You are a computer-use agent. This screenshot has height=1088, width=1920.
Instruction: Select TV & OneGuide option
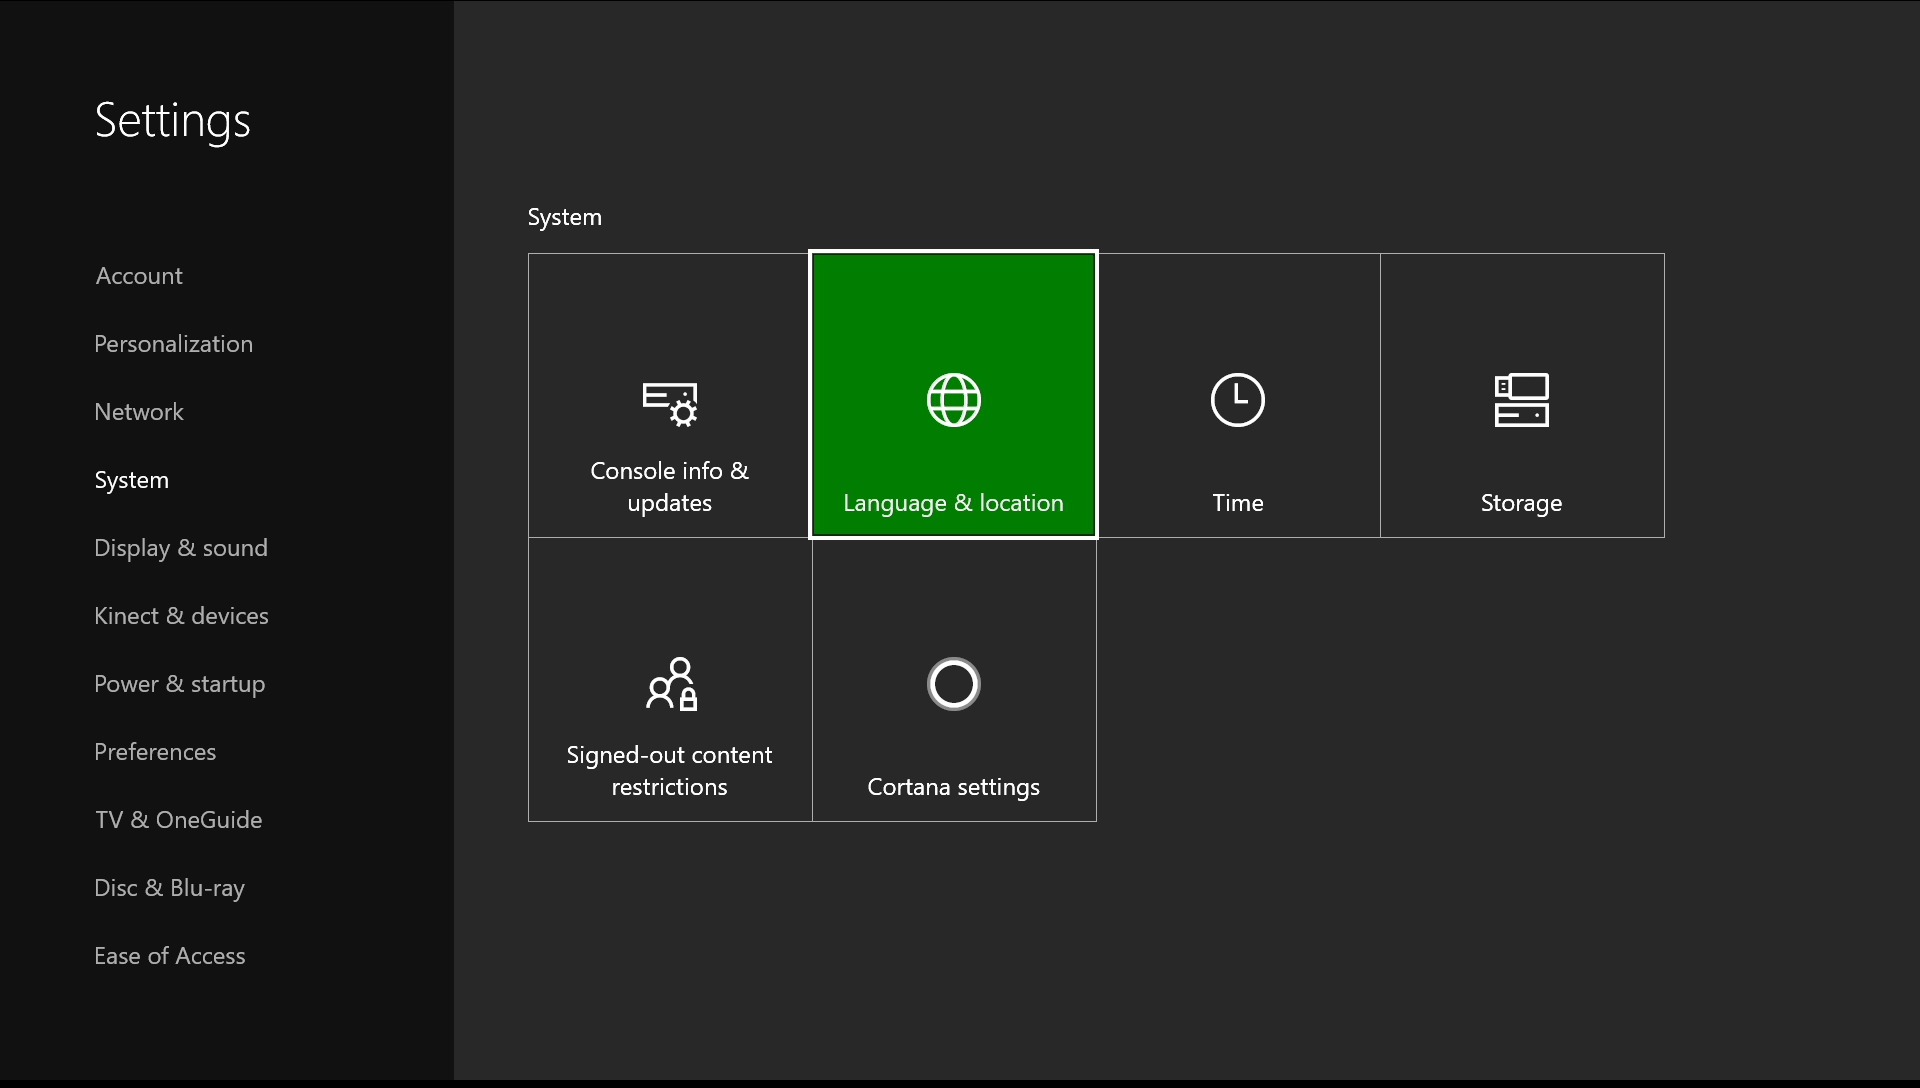178,819
